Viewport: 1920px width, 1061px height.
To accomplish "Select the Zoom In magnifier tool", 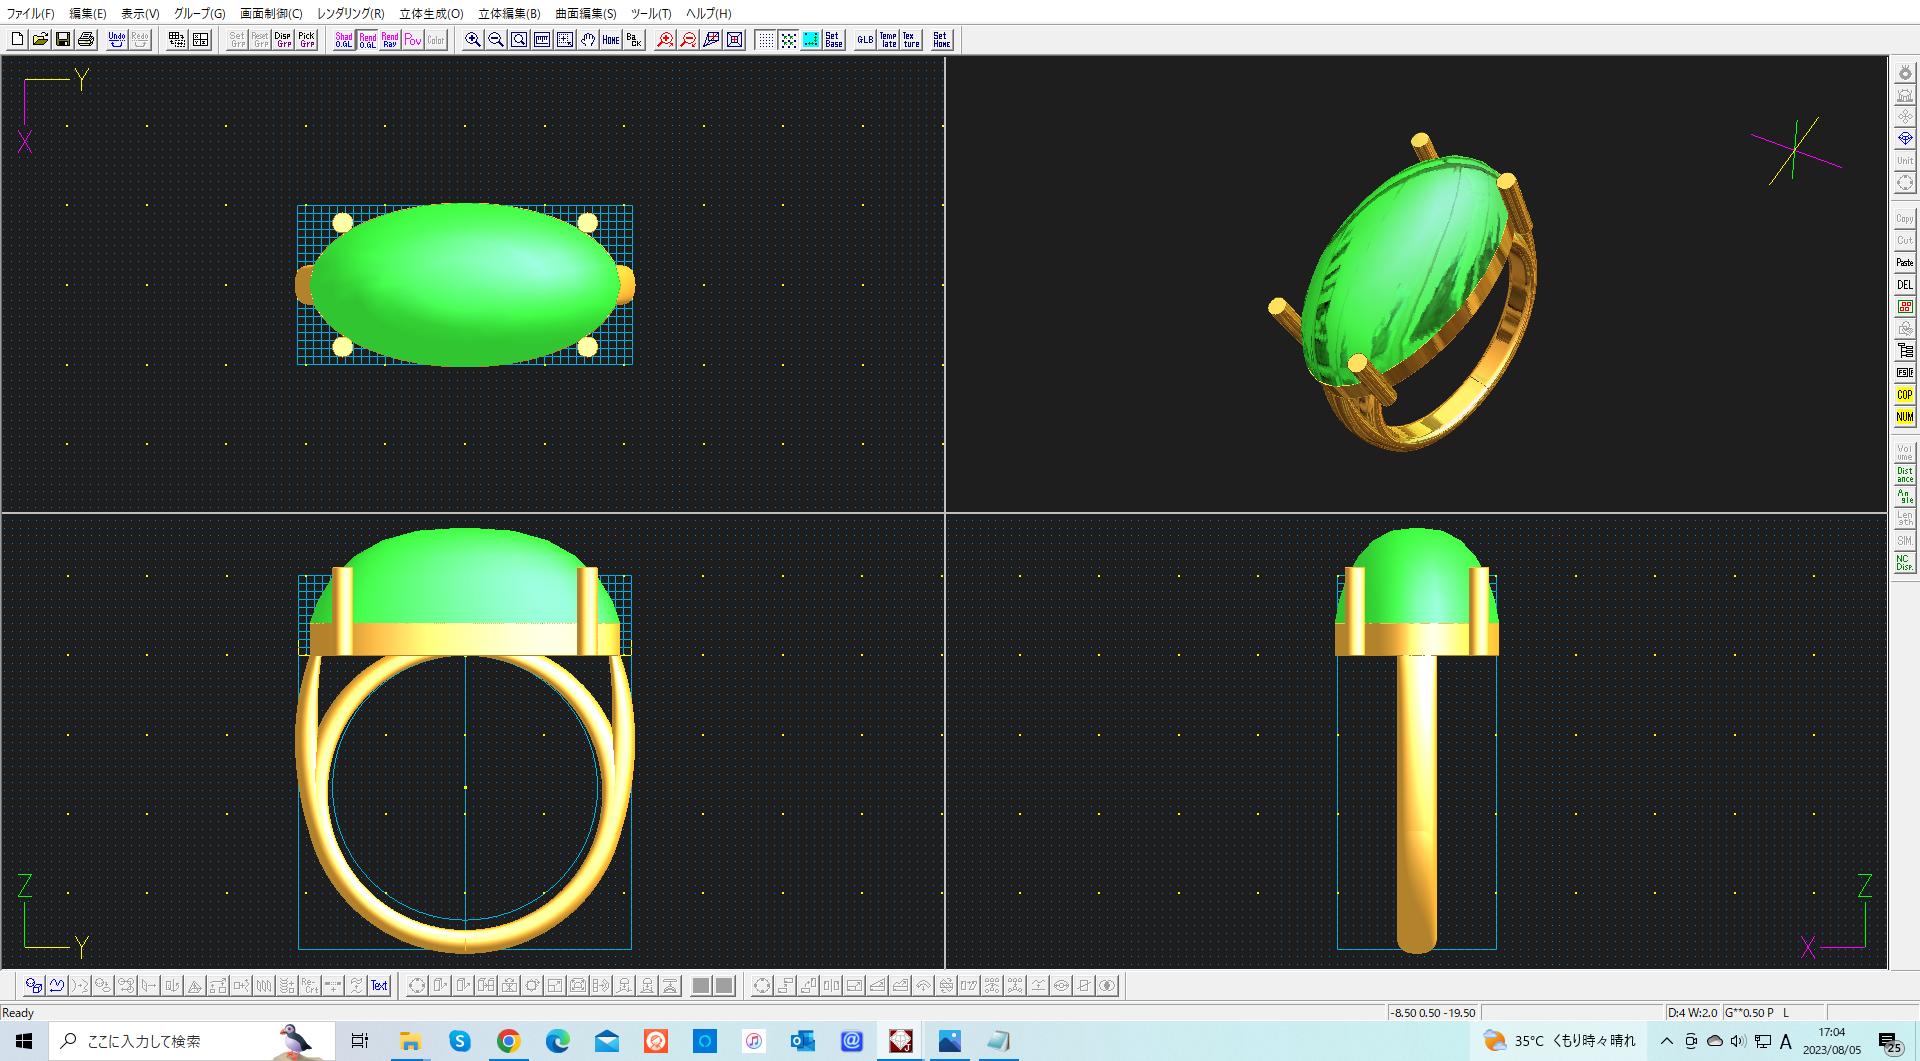I will (473, 39).
